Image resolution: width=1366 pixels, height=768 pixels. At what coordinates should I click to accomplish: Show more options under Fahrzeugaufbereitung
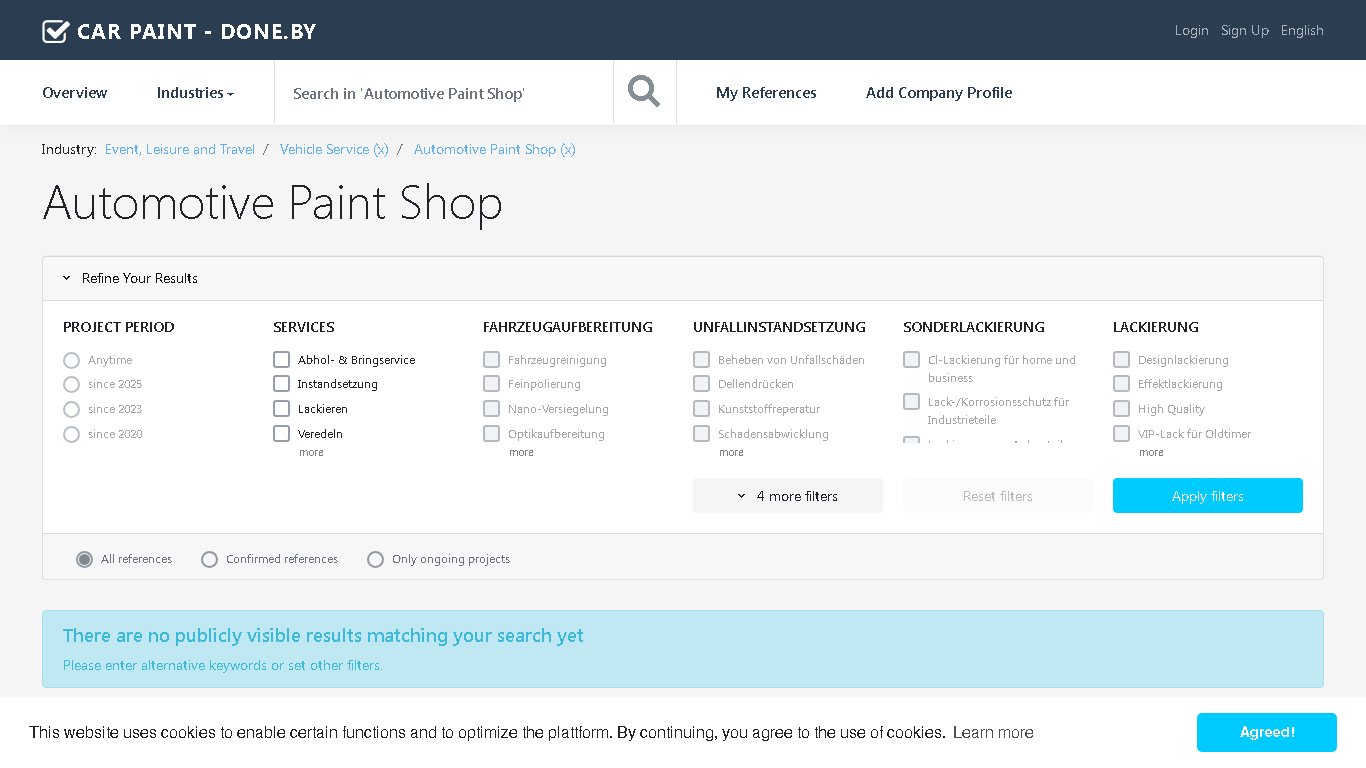521,453
